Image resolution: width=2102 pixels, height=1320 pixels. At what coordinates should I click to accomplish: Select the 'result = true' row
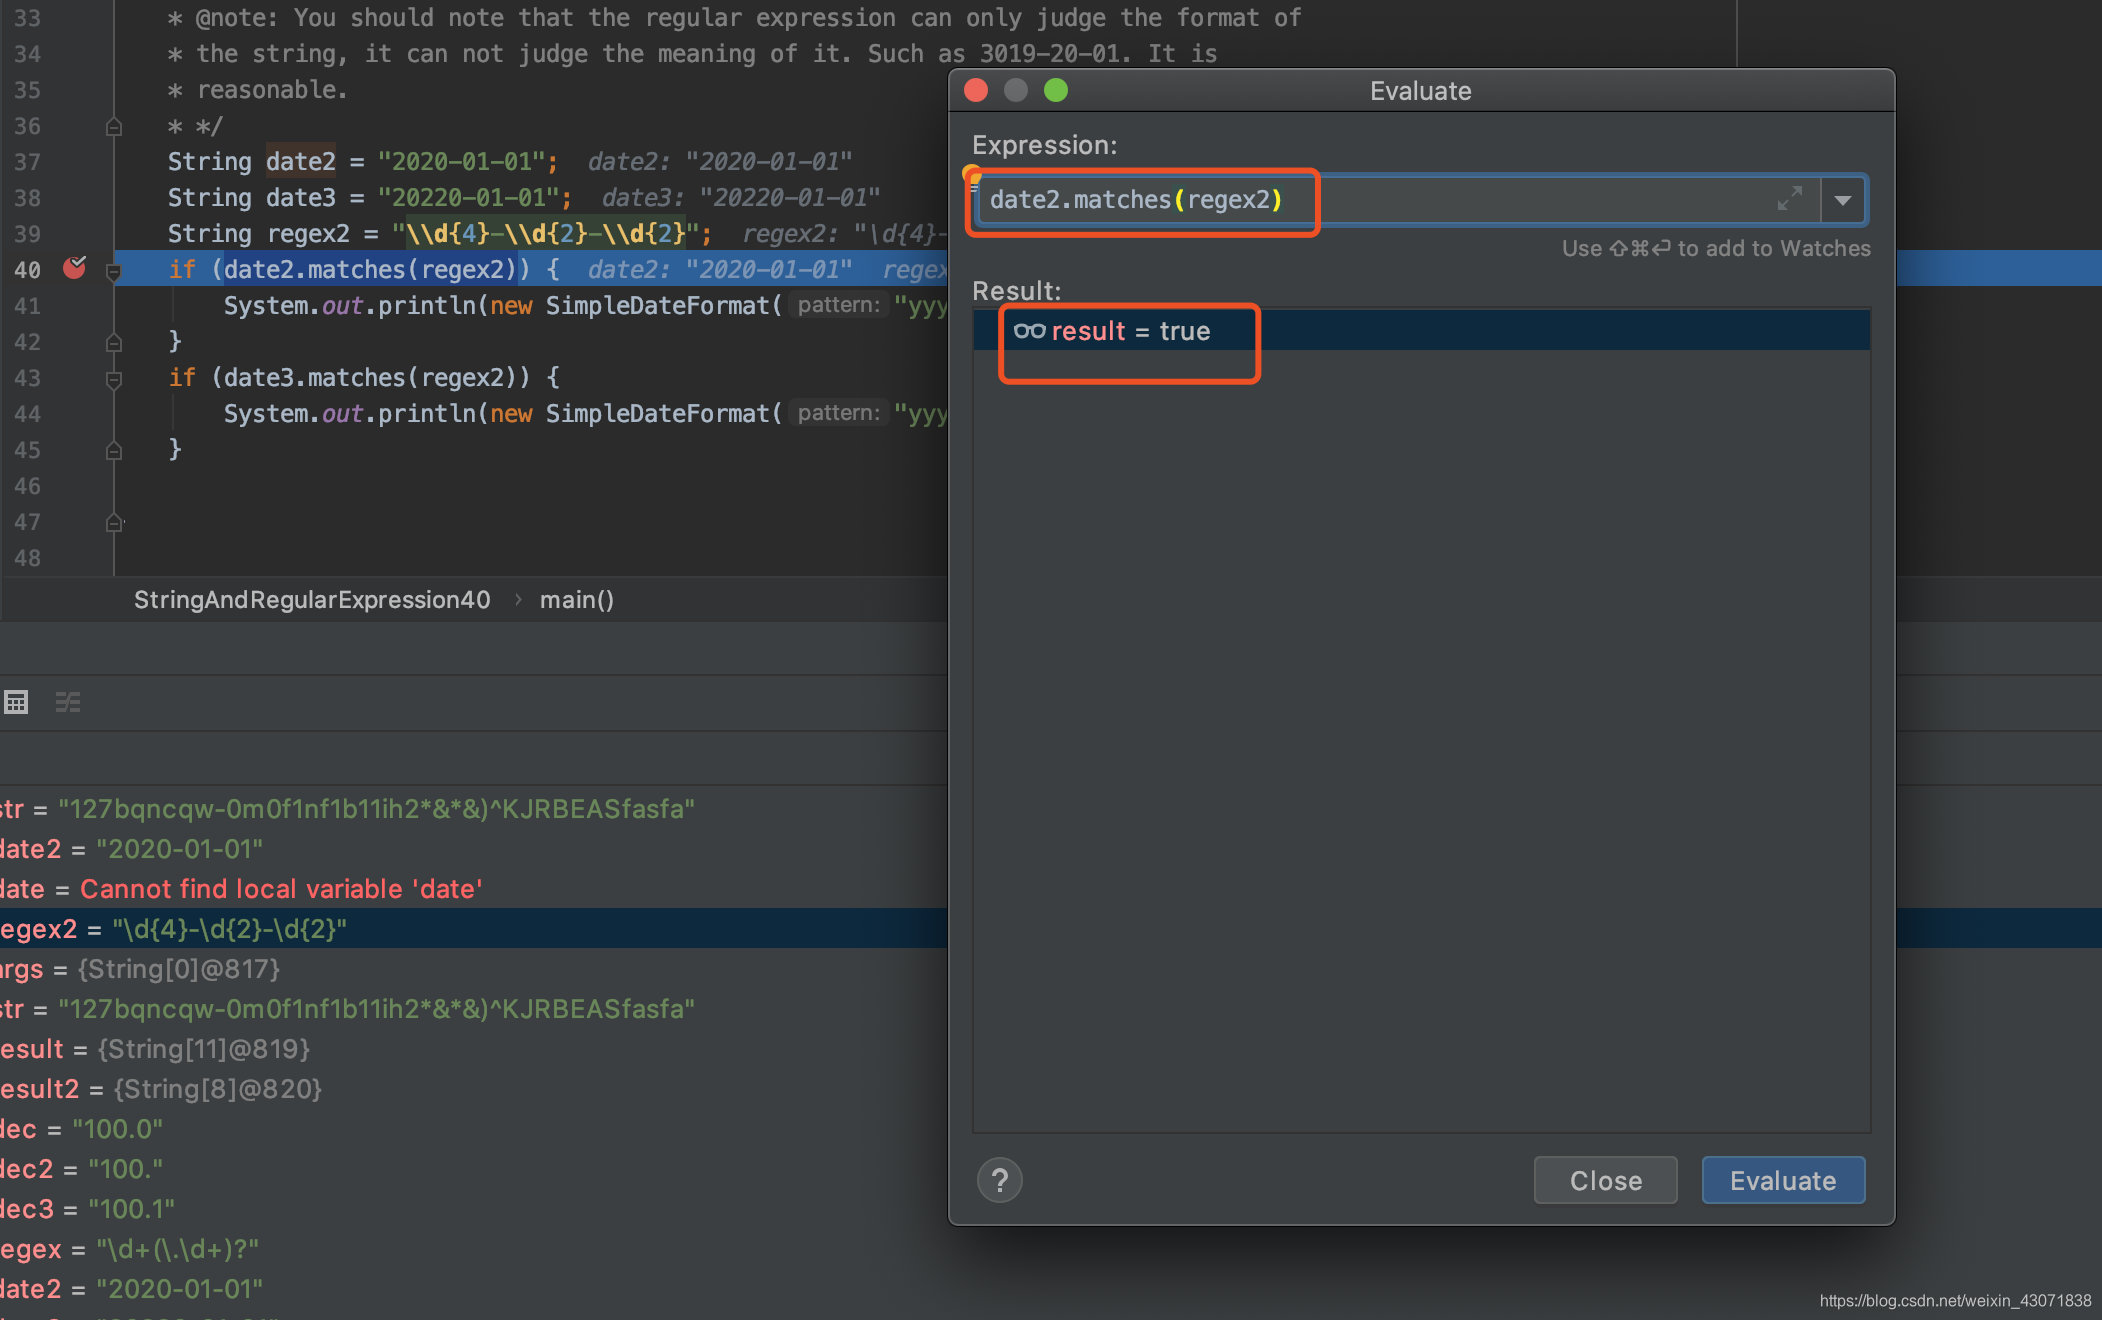click(1421, 331)
